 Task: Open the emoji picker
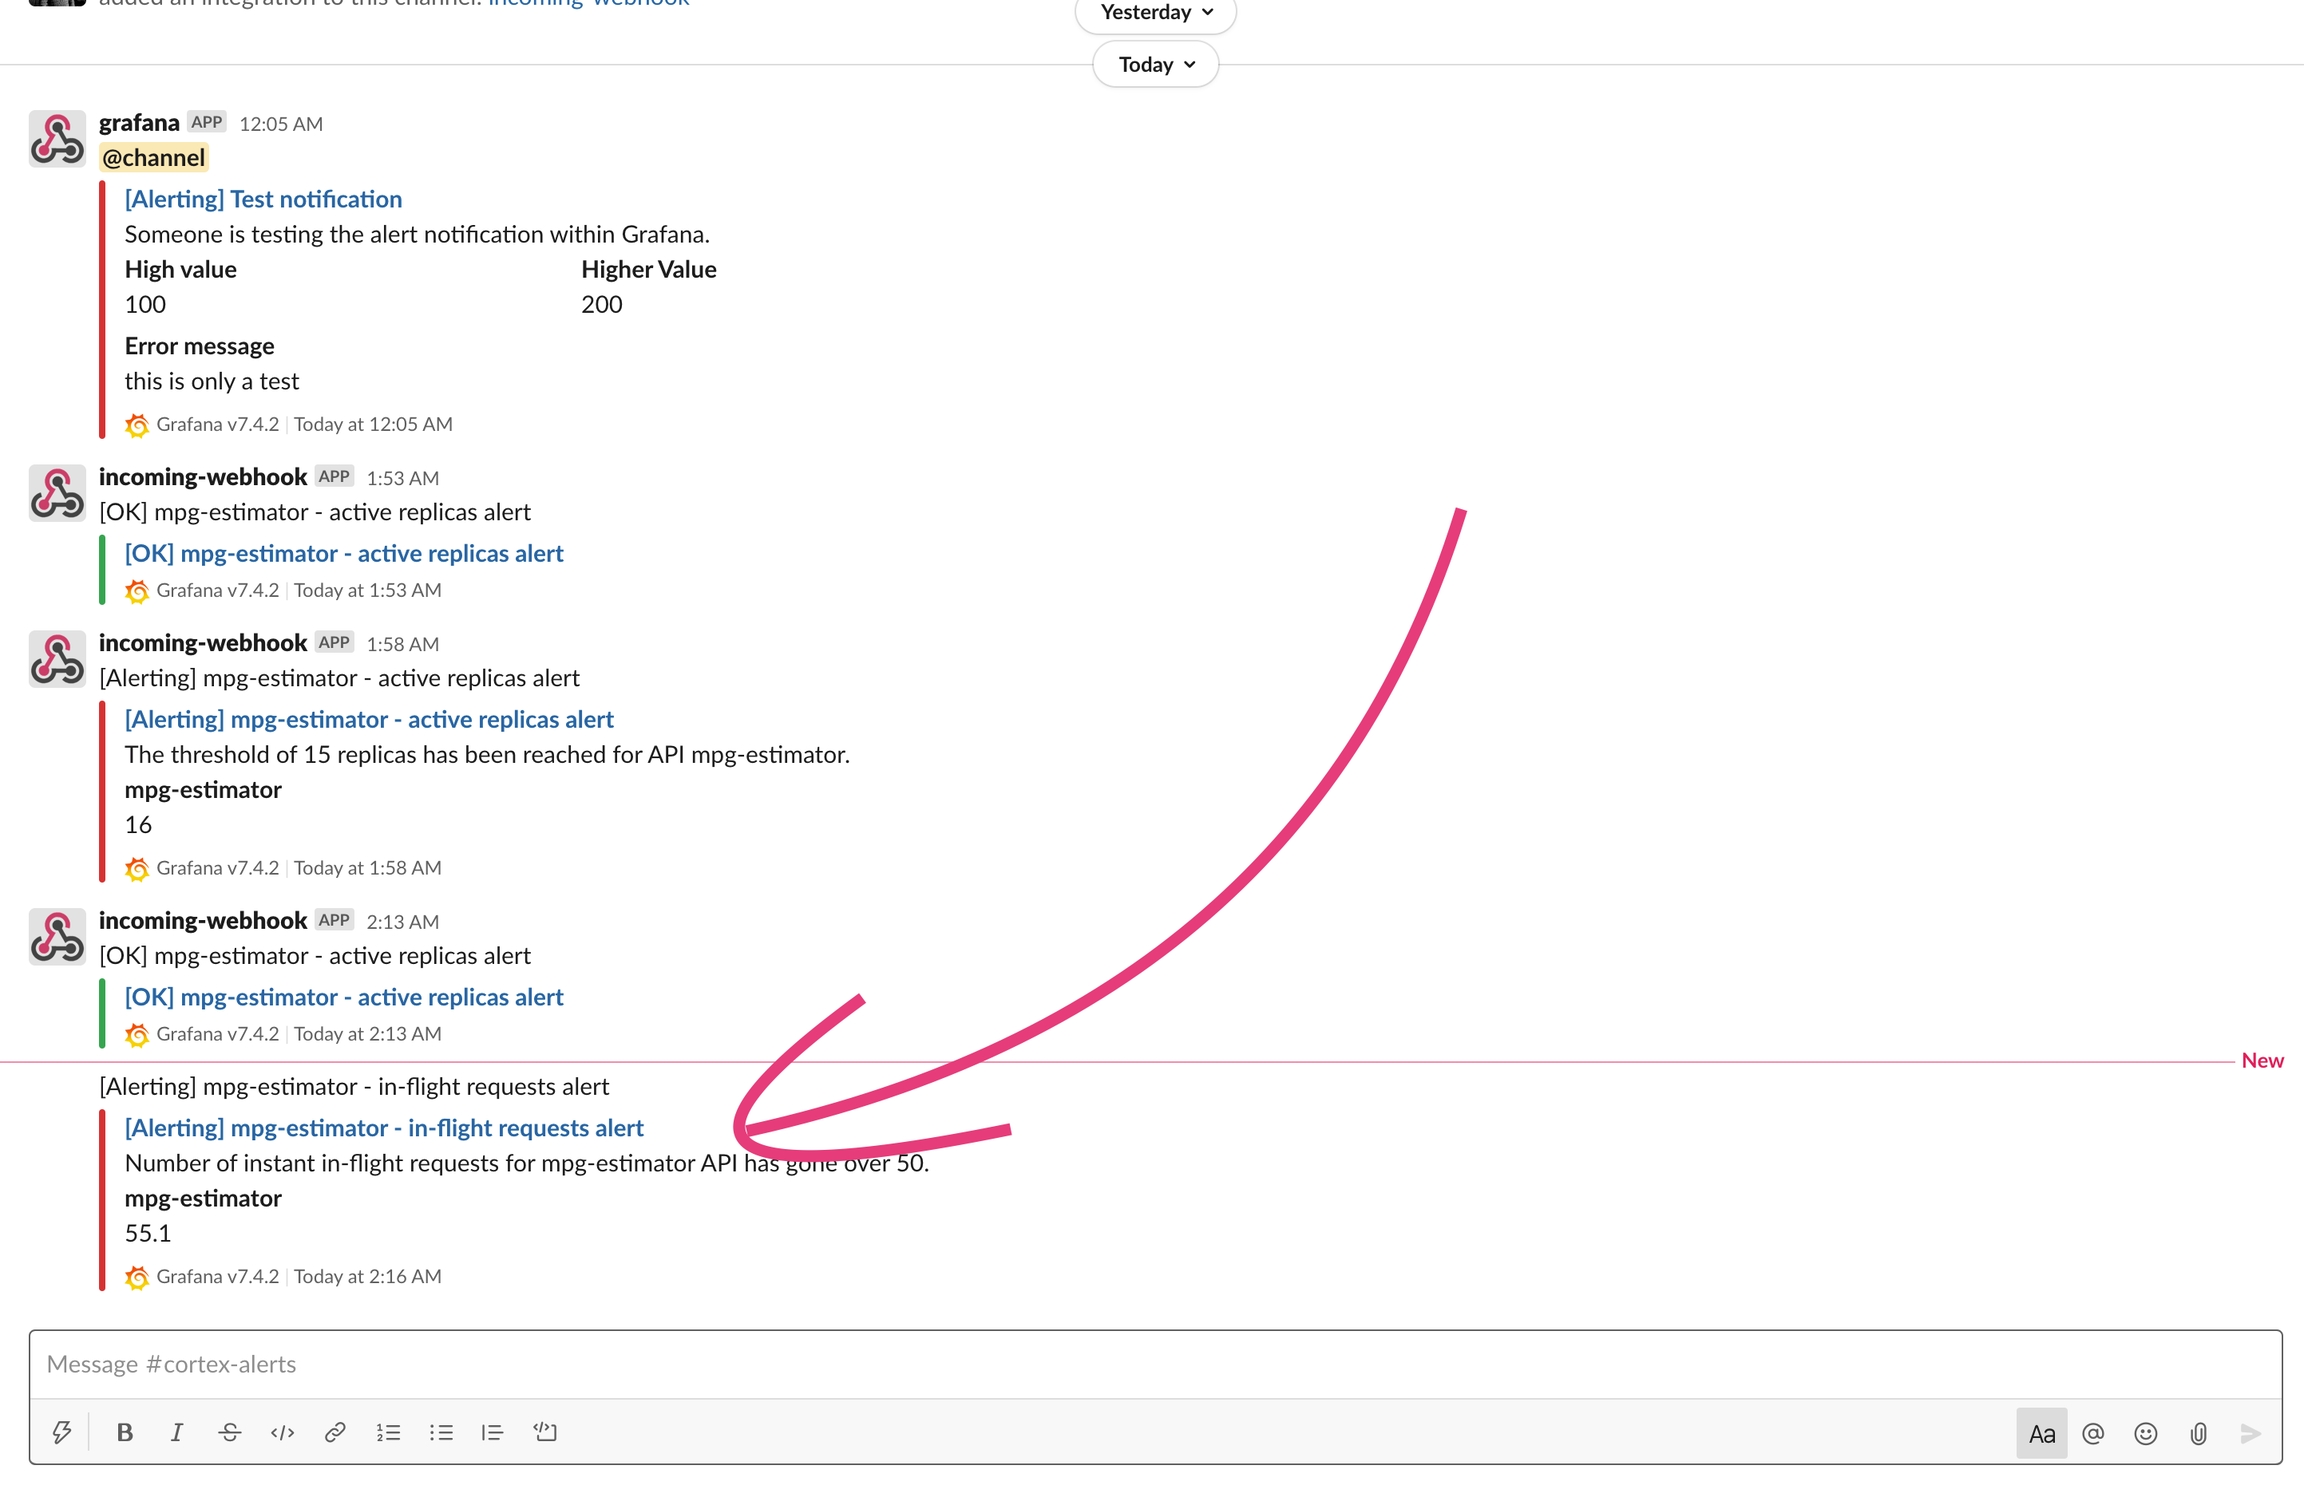coord(2145,1433)
